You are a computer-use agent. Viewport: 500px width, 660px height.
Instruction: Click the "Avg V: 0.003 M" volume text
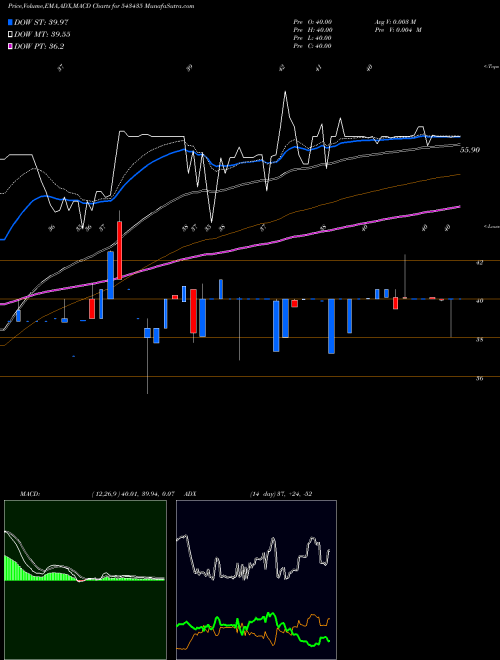coord(395,22)
